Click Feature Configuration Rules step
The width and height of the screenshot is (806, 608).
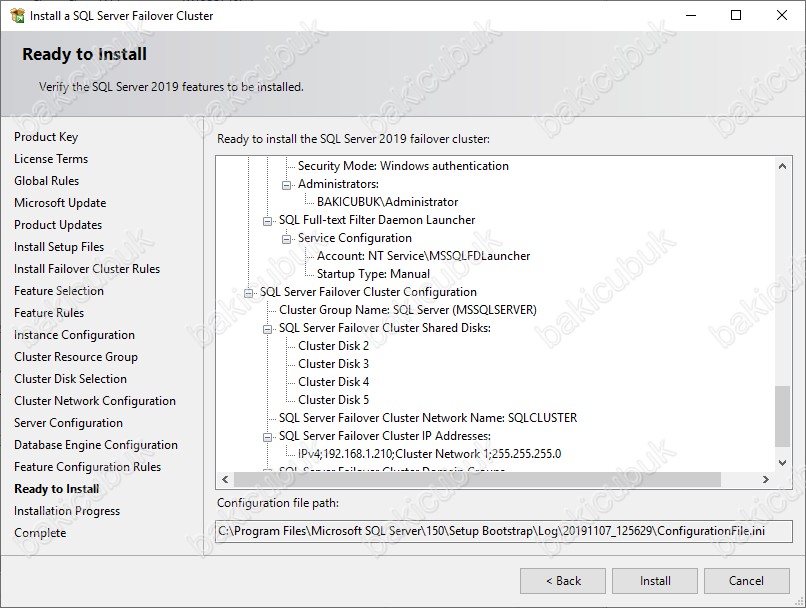click(87, 467)
